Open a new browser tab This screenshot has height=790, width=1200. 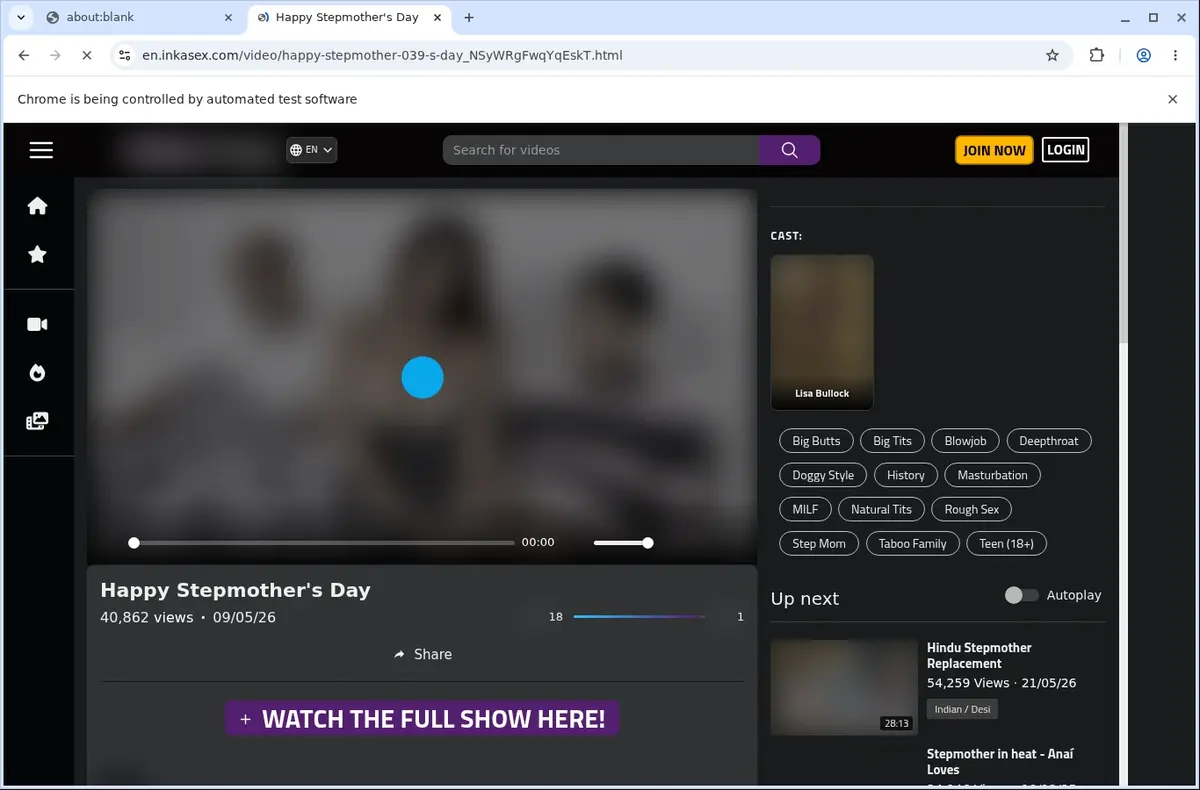click(x=469, y=17)
